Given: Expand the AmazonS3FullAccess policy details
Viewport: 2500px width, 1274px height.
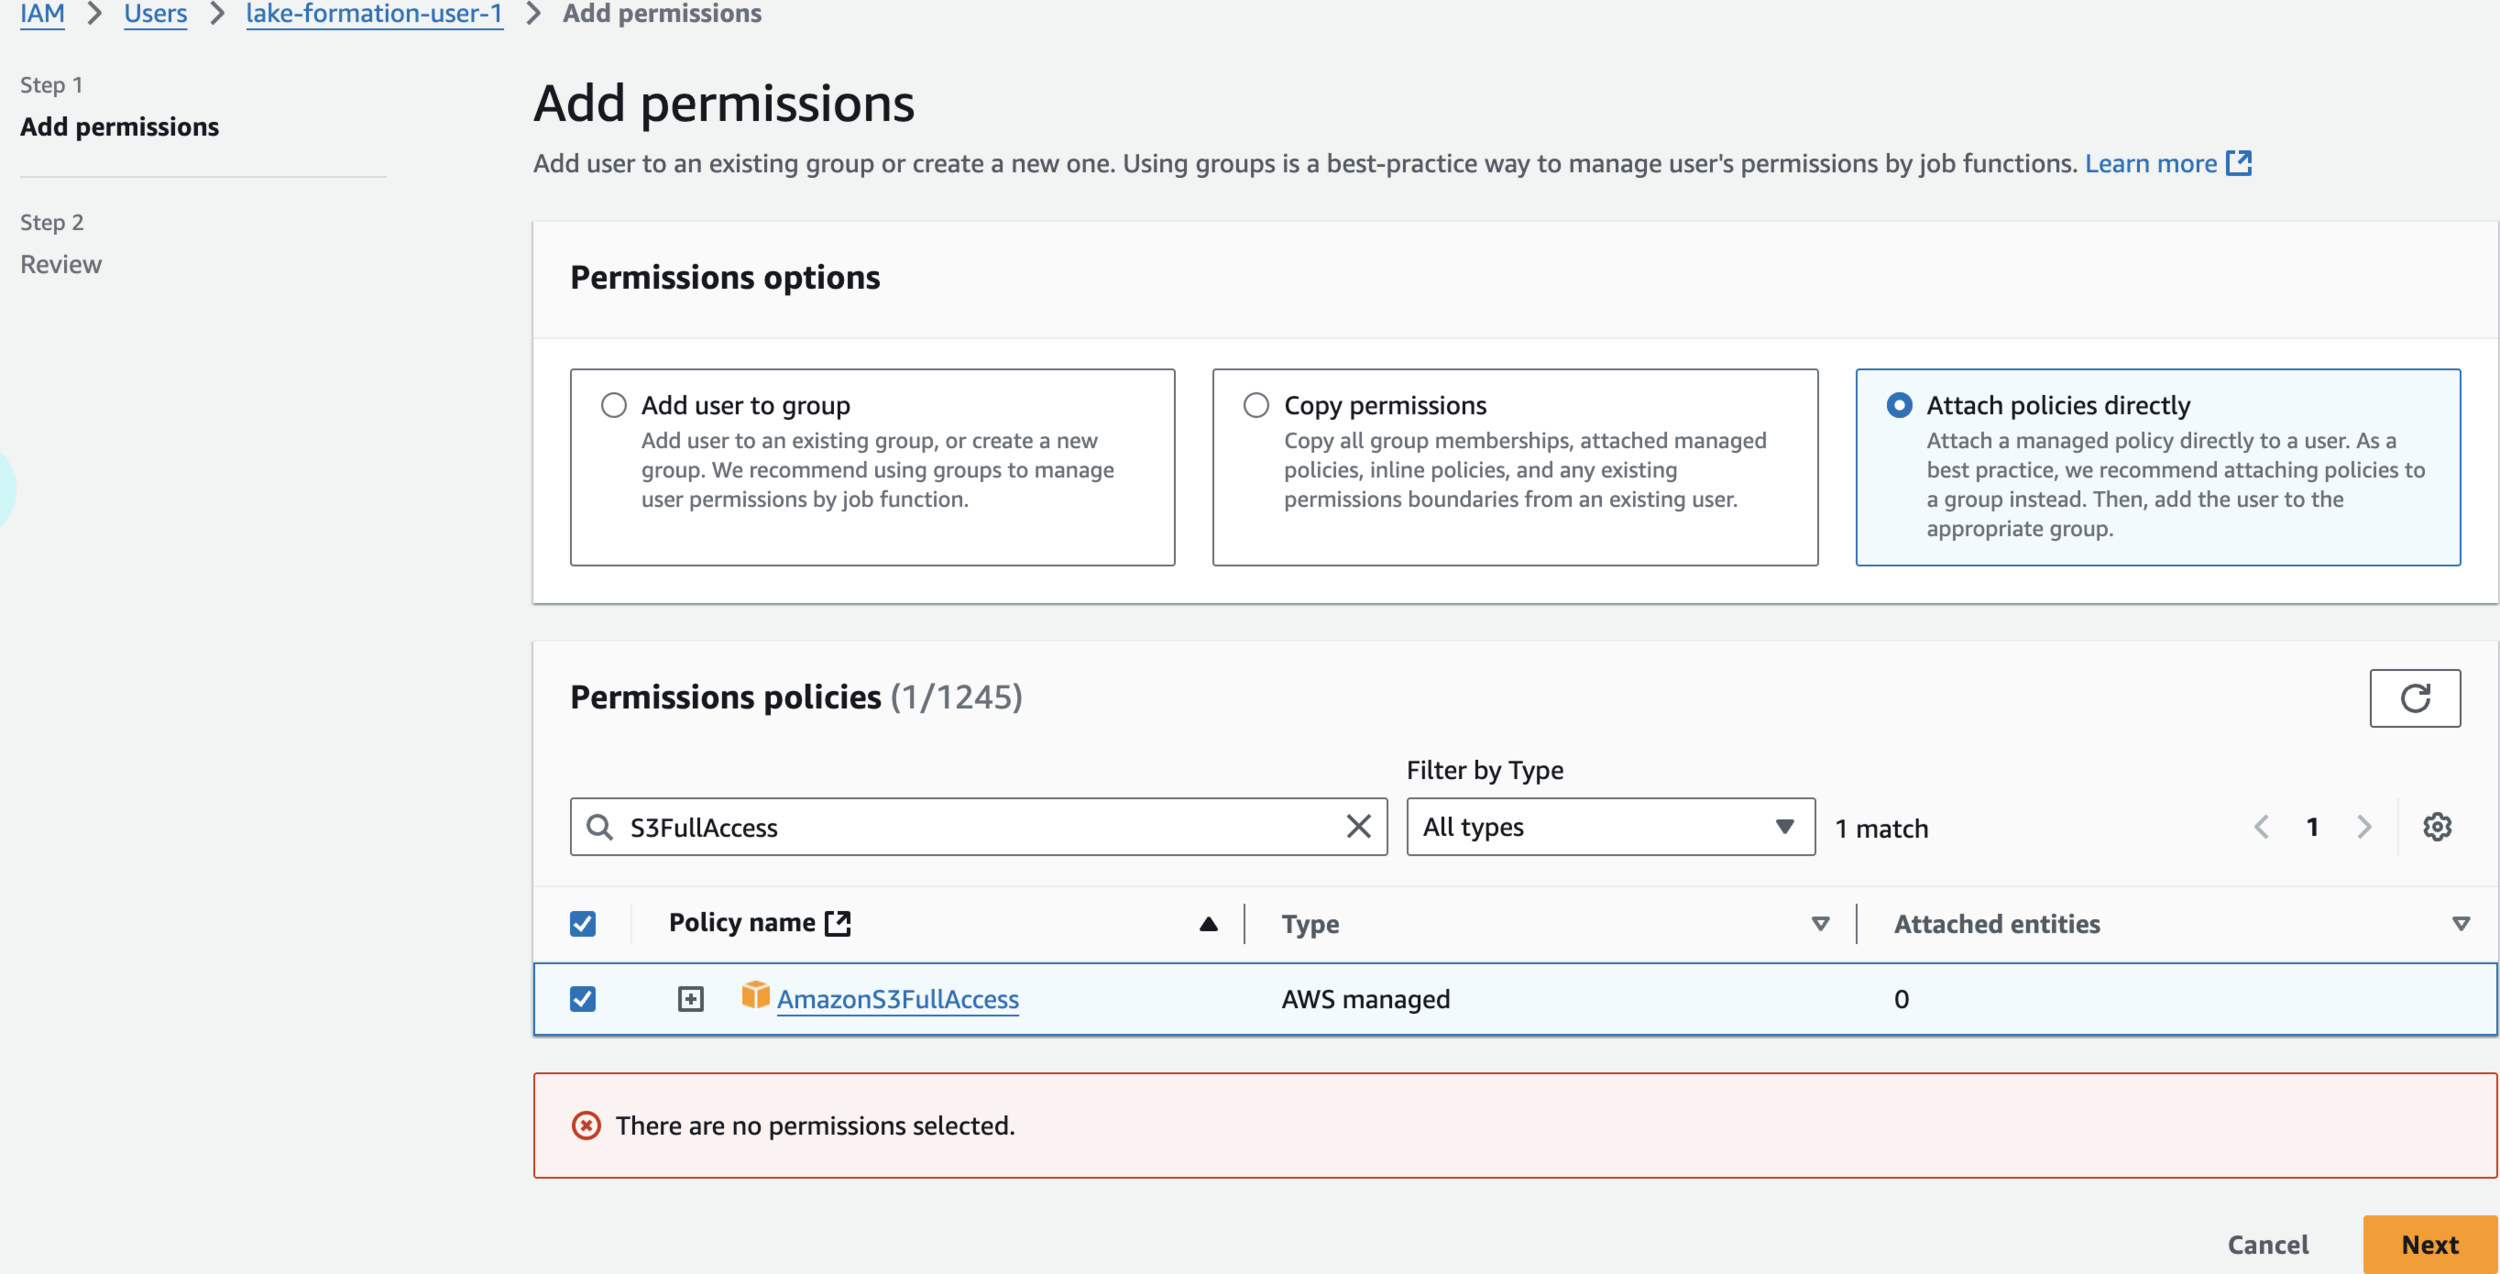Looking at the screenshot, I should pos(691,999).
